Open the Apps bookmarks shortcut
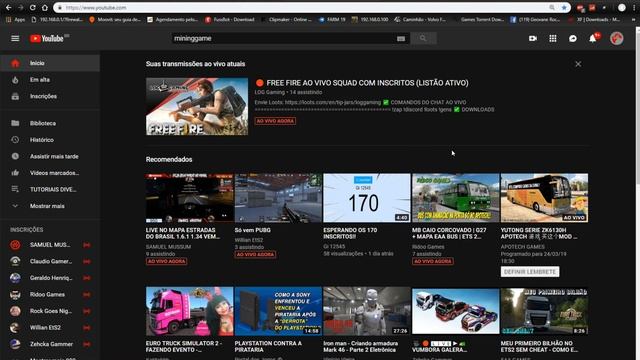The height and width of the screenshot is (360, 640). 16,20
